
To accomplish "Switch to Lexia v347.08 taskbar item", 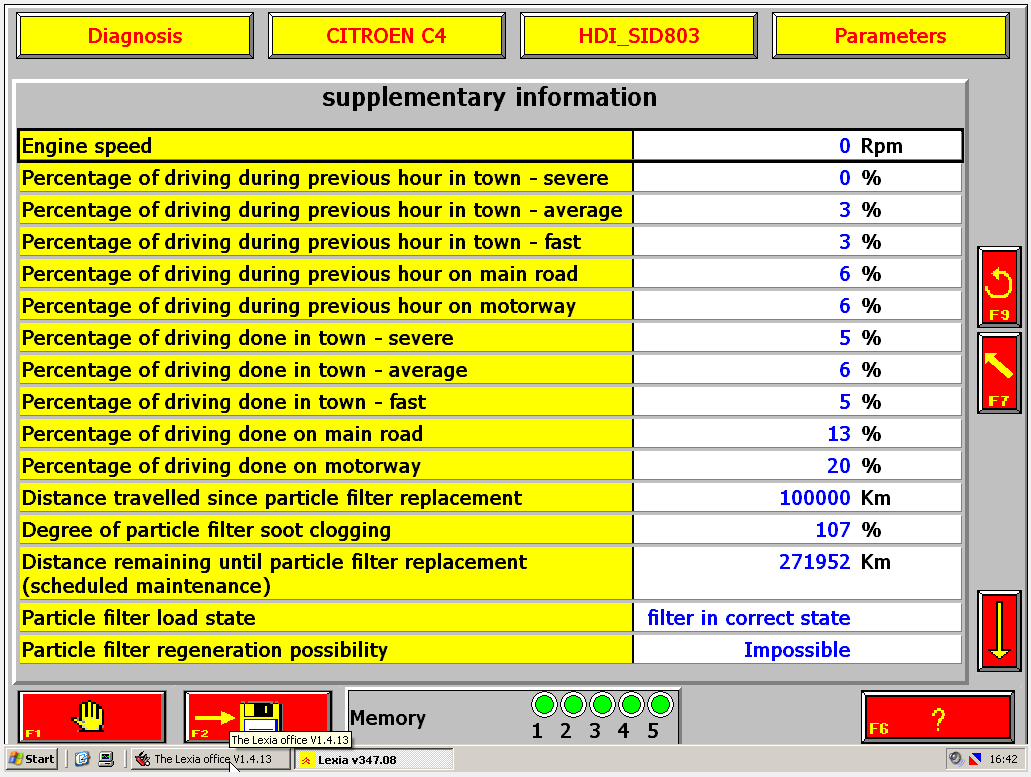I will click(374, 759).
